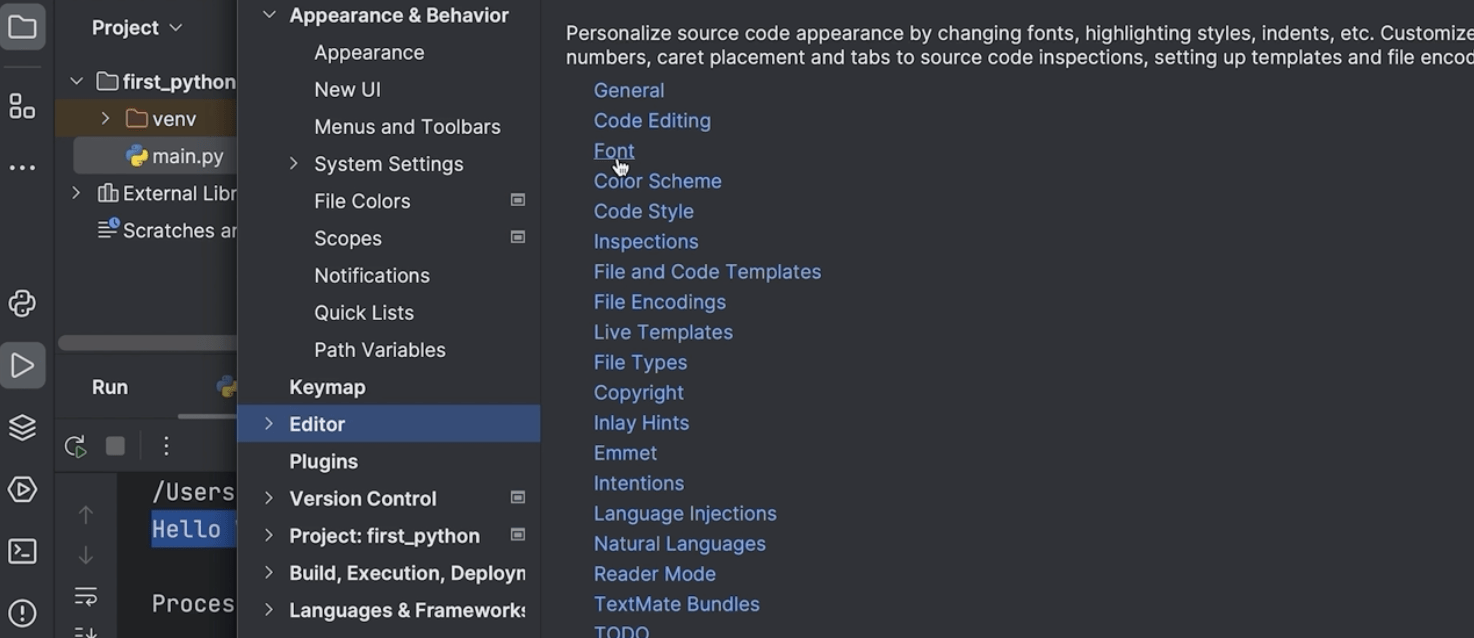
Task: Open the Run tool window icon
Action: point(22,365)
